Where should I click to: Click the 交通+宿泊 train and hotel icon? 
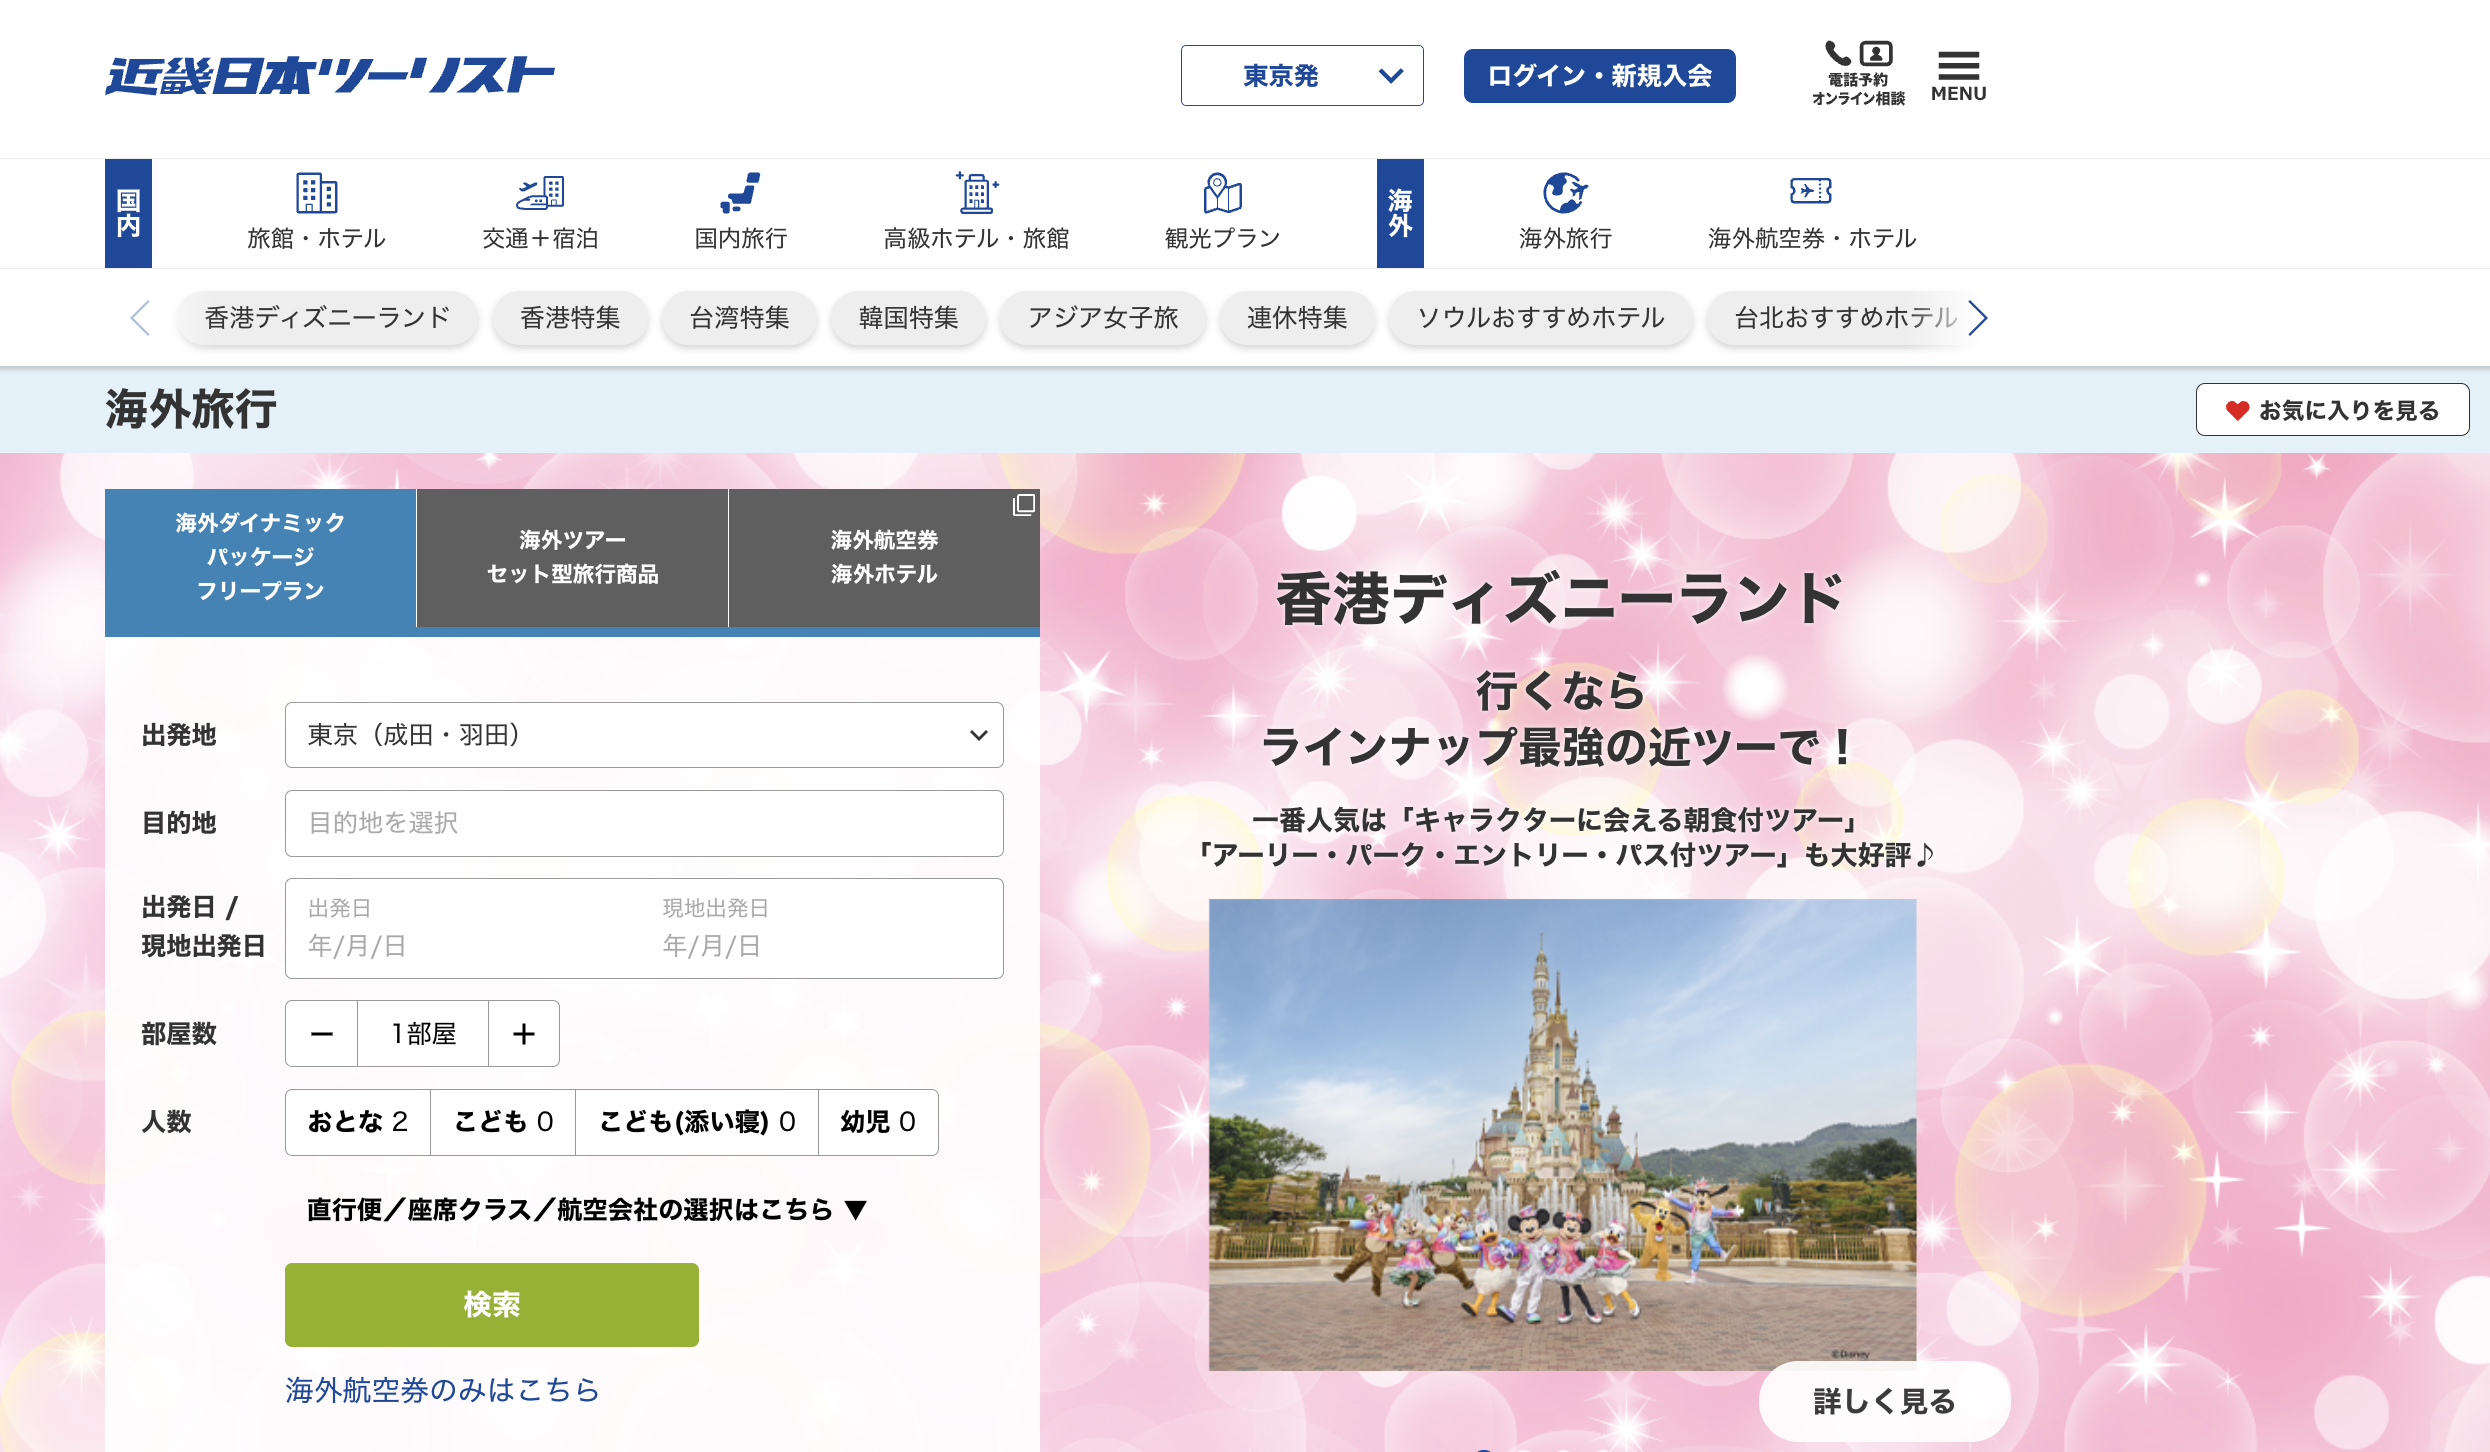click(540, 192)
